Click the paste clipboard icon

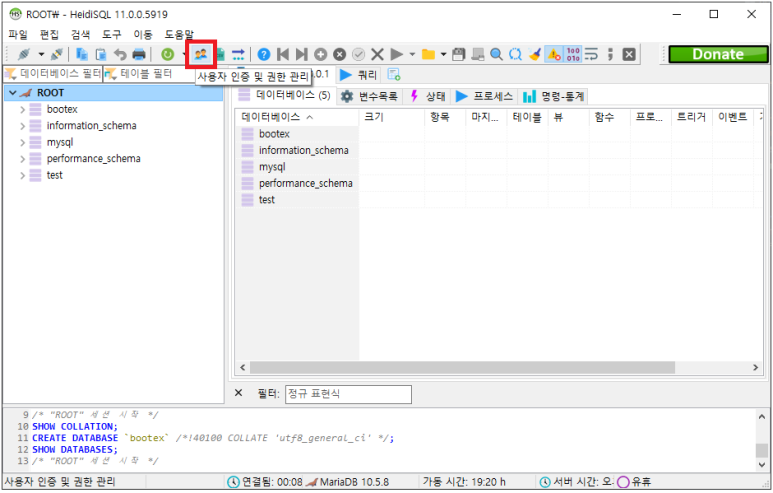pyautogui.click(x=101, y=54)
